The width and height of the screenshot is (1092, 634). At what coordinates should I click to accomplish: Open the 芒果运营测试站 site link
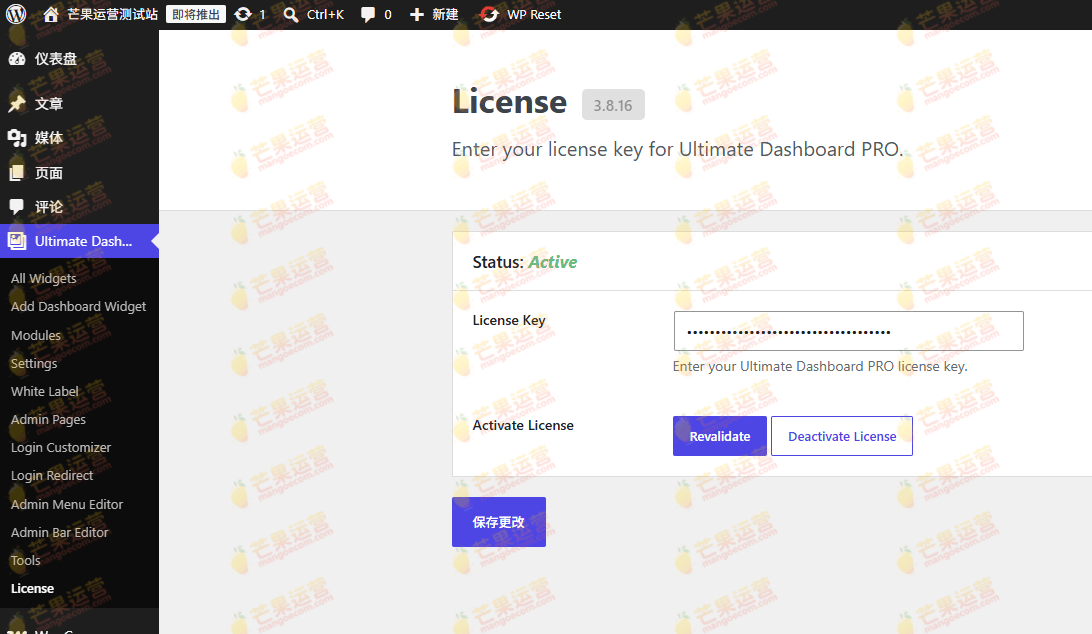112,15
